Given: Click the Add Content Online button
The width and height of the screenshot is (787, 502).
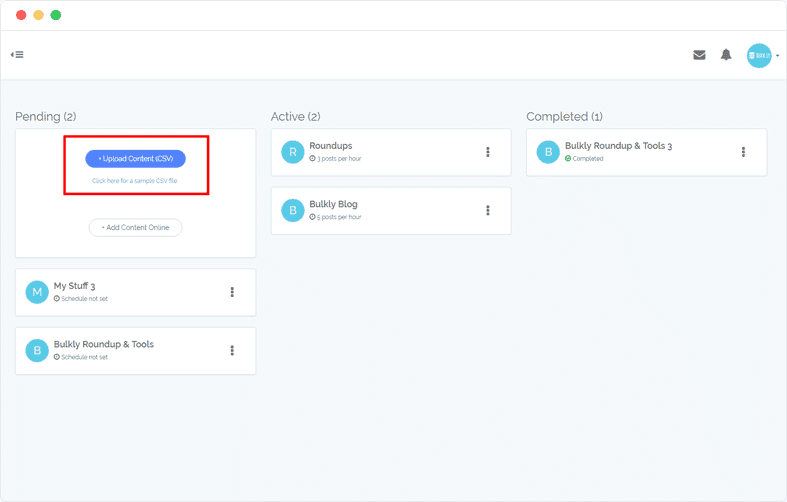Looking at the screenshot, I should point(135,228).
